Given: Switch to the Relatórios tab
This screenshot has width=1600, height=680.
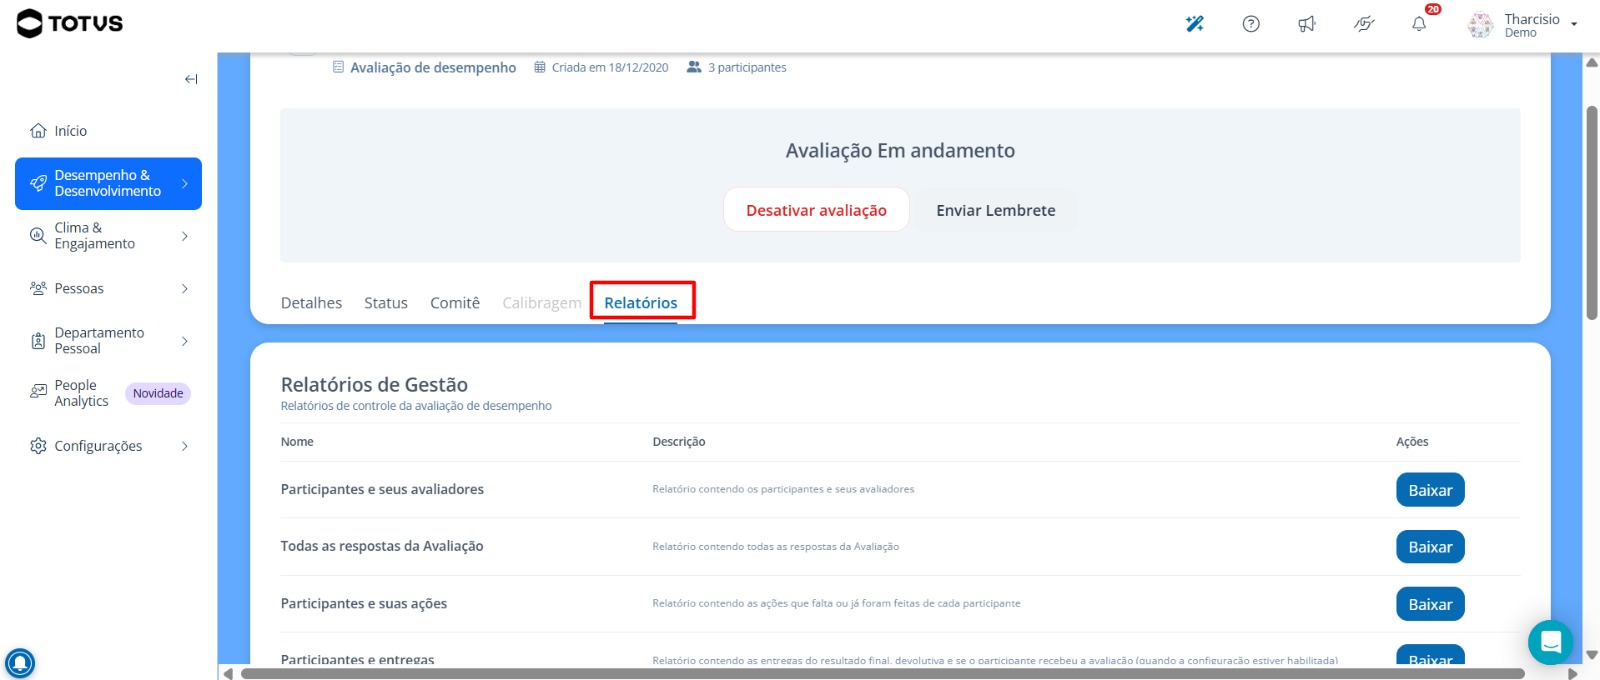Looking at the screenshot, I should pyautogui.click(x=641, y=303).
